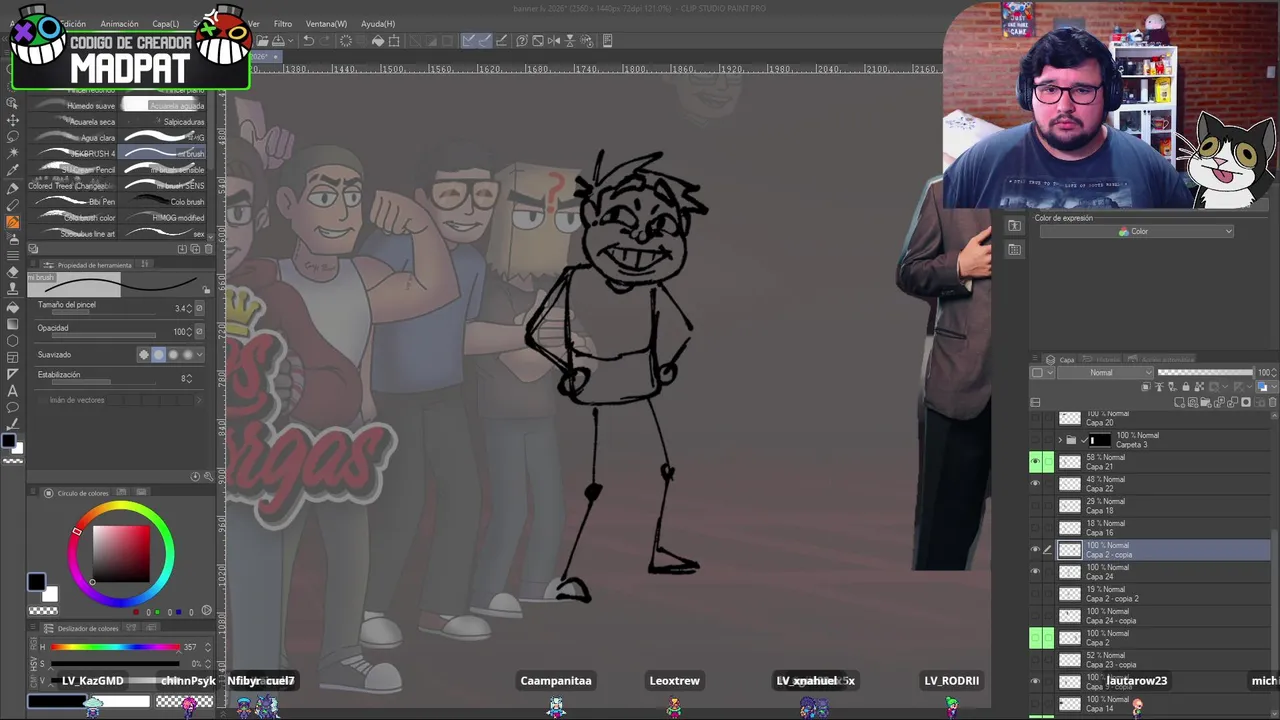
Task: Show the Capa 2 - copia 2 layer
Action: point(1036,593)
